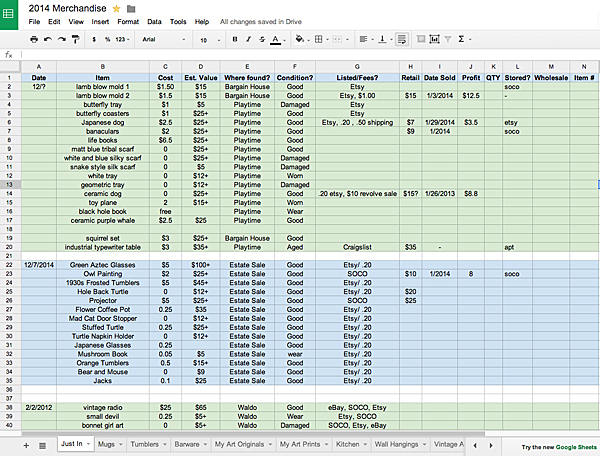Click the Insert chart icon

click(434, 39)
